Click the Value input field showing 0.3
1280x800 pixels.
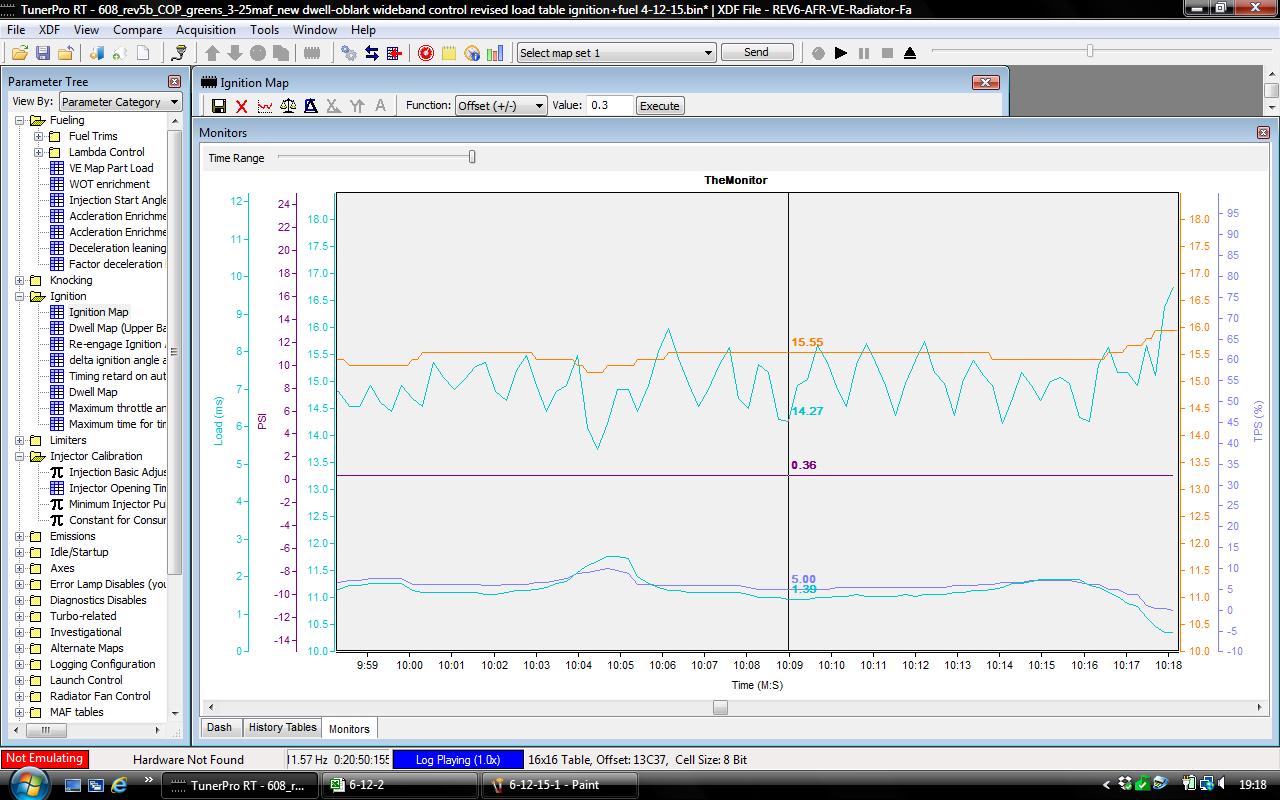tap(610, 105)
